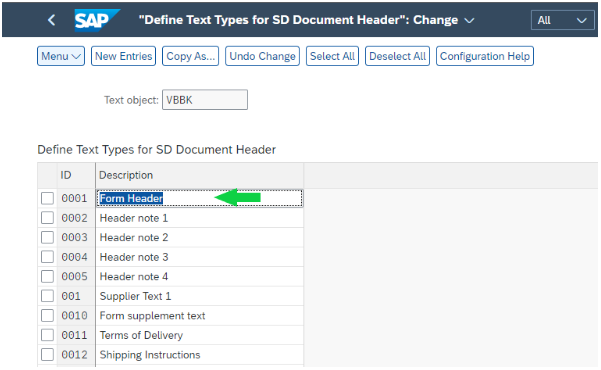This screenshot has height=370, width=601.
Task: Go back using the left arrow icon
Action: click(x=52, y=20)
